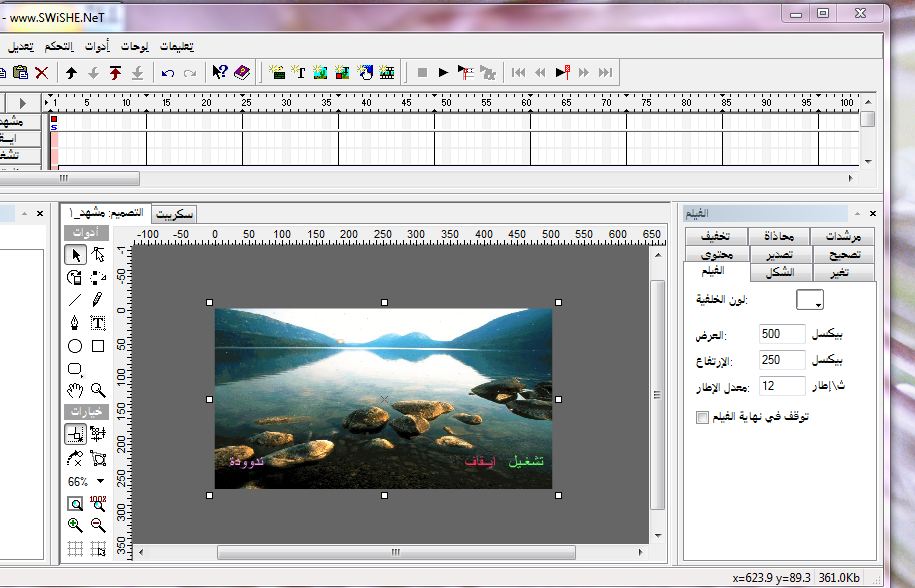Select the Text tool in toolbox
This screenshot has height=588, width=915.
98,323
